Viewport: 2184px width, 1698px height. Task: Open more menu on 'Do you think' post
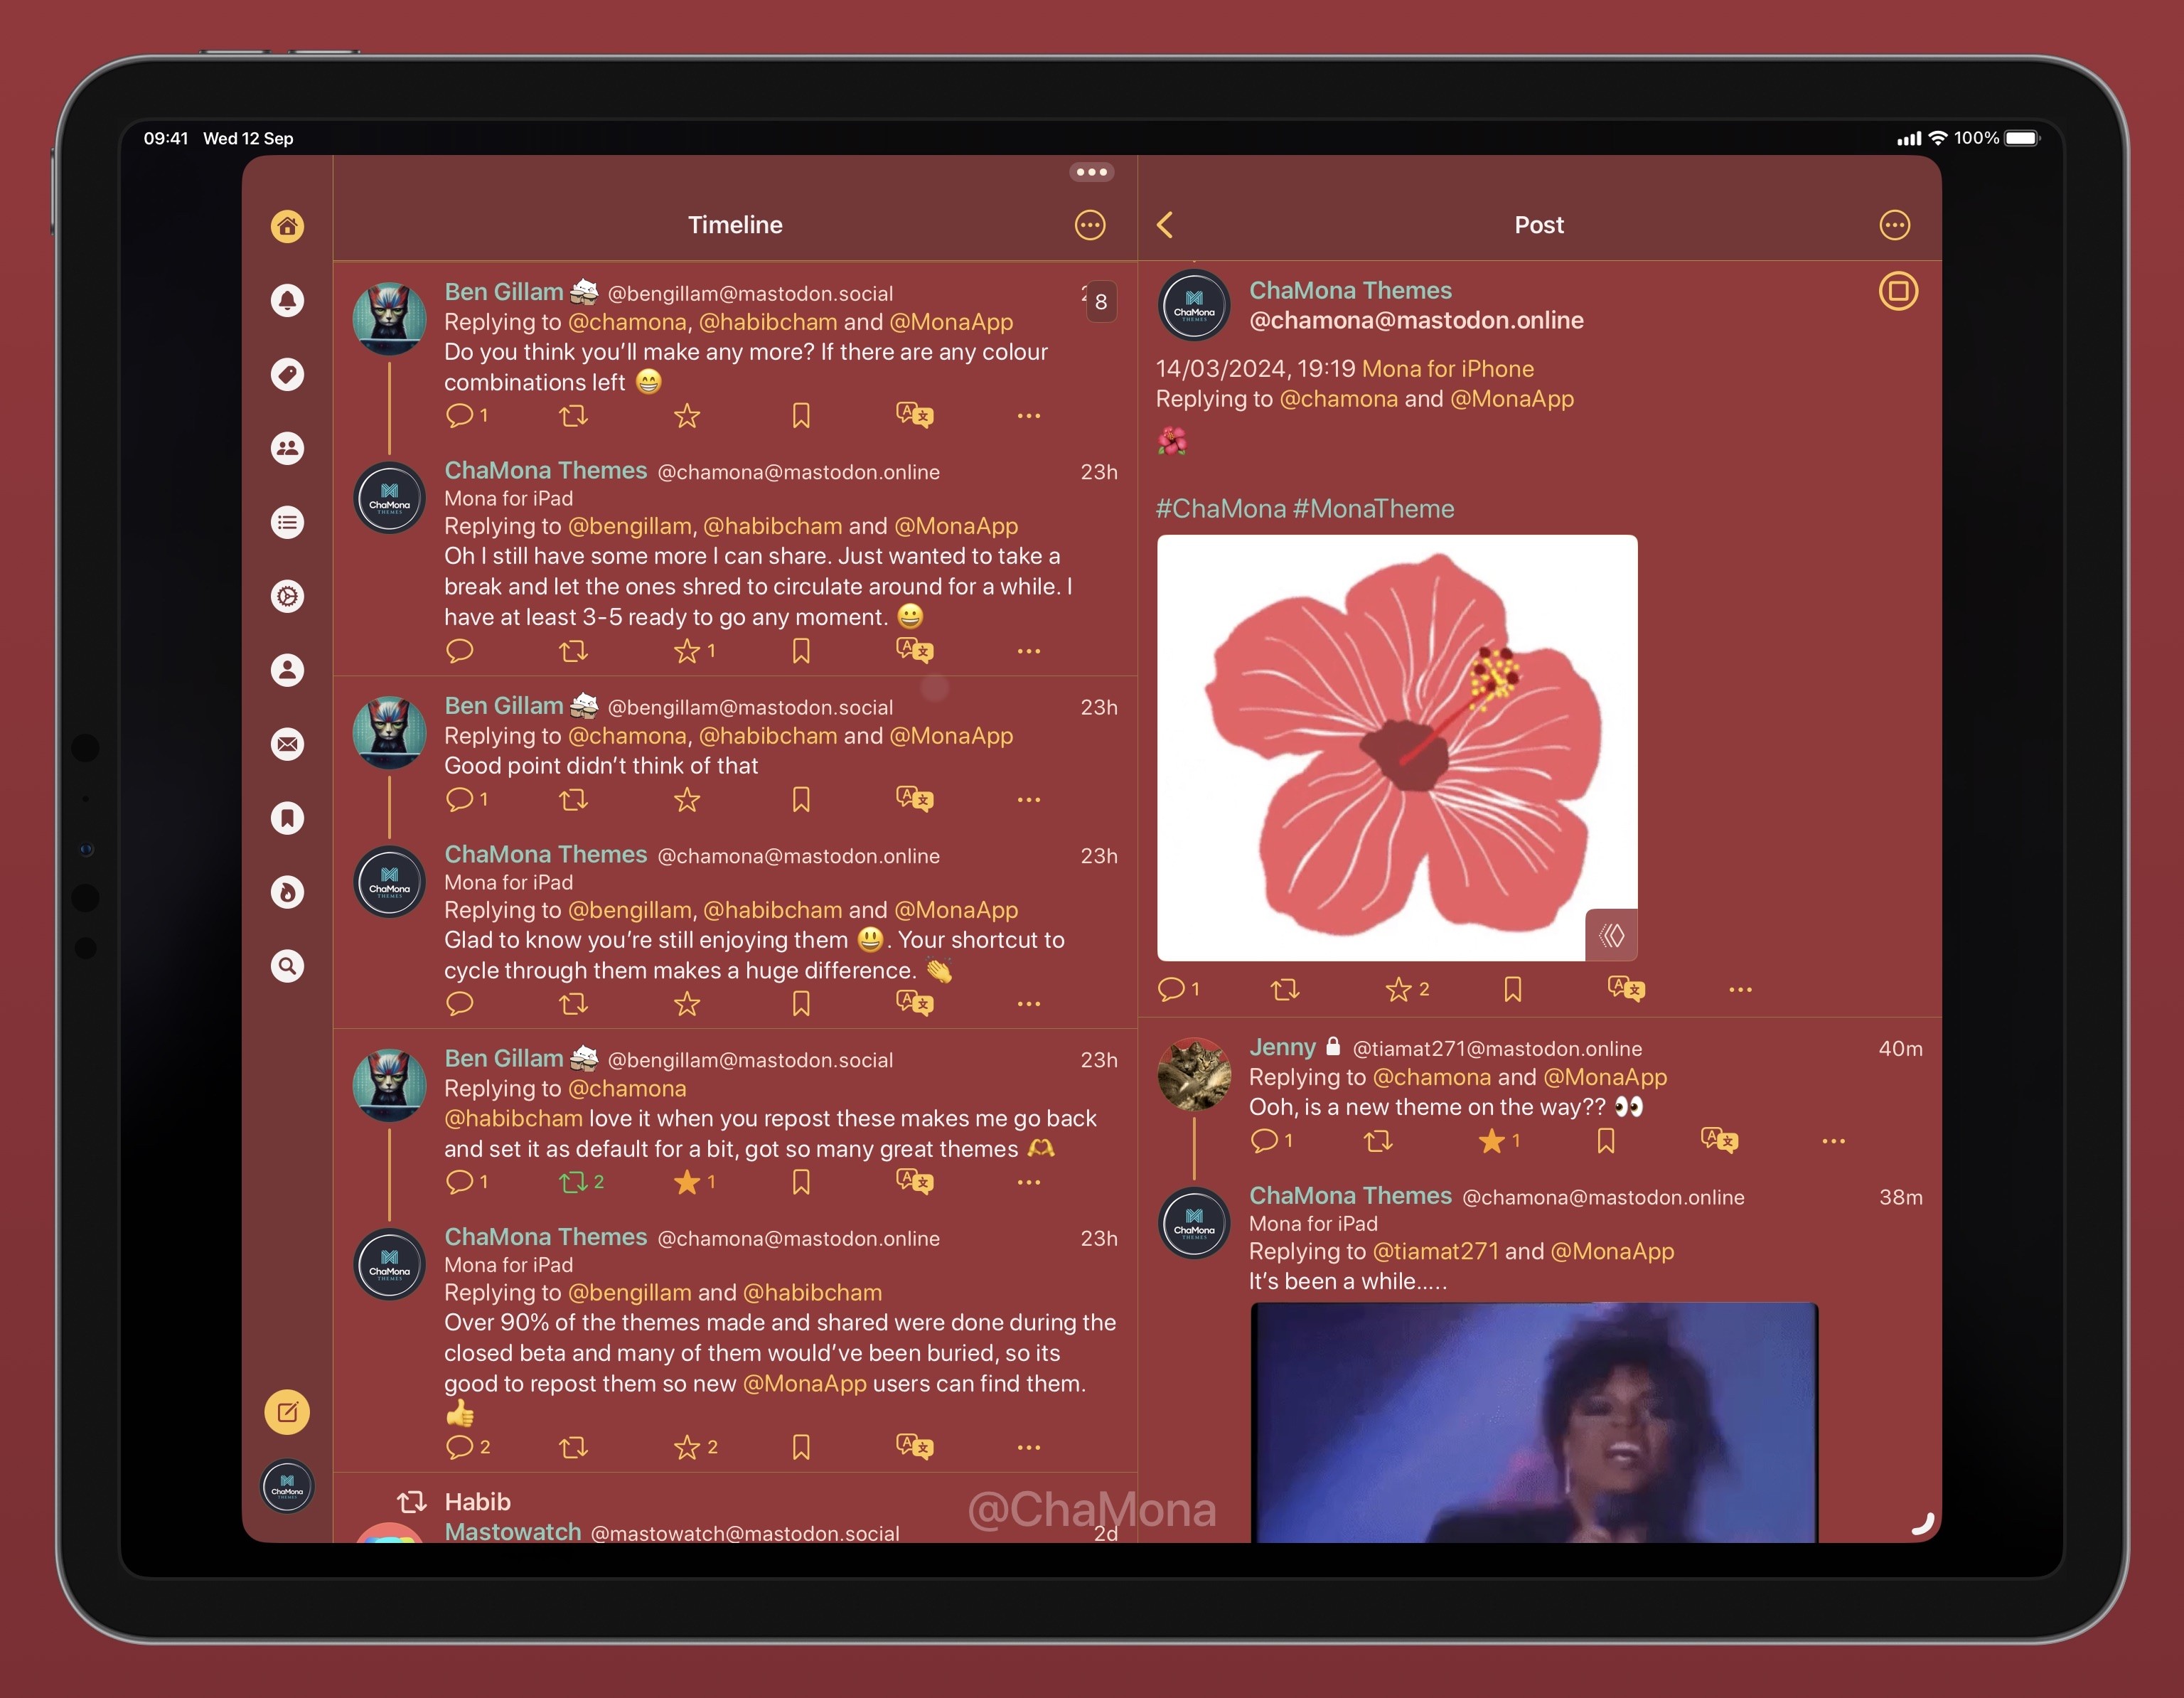[1029, 415]
